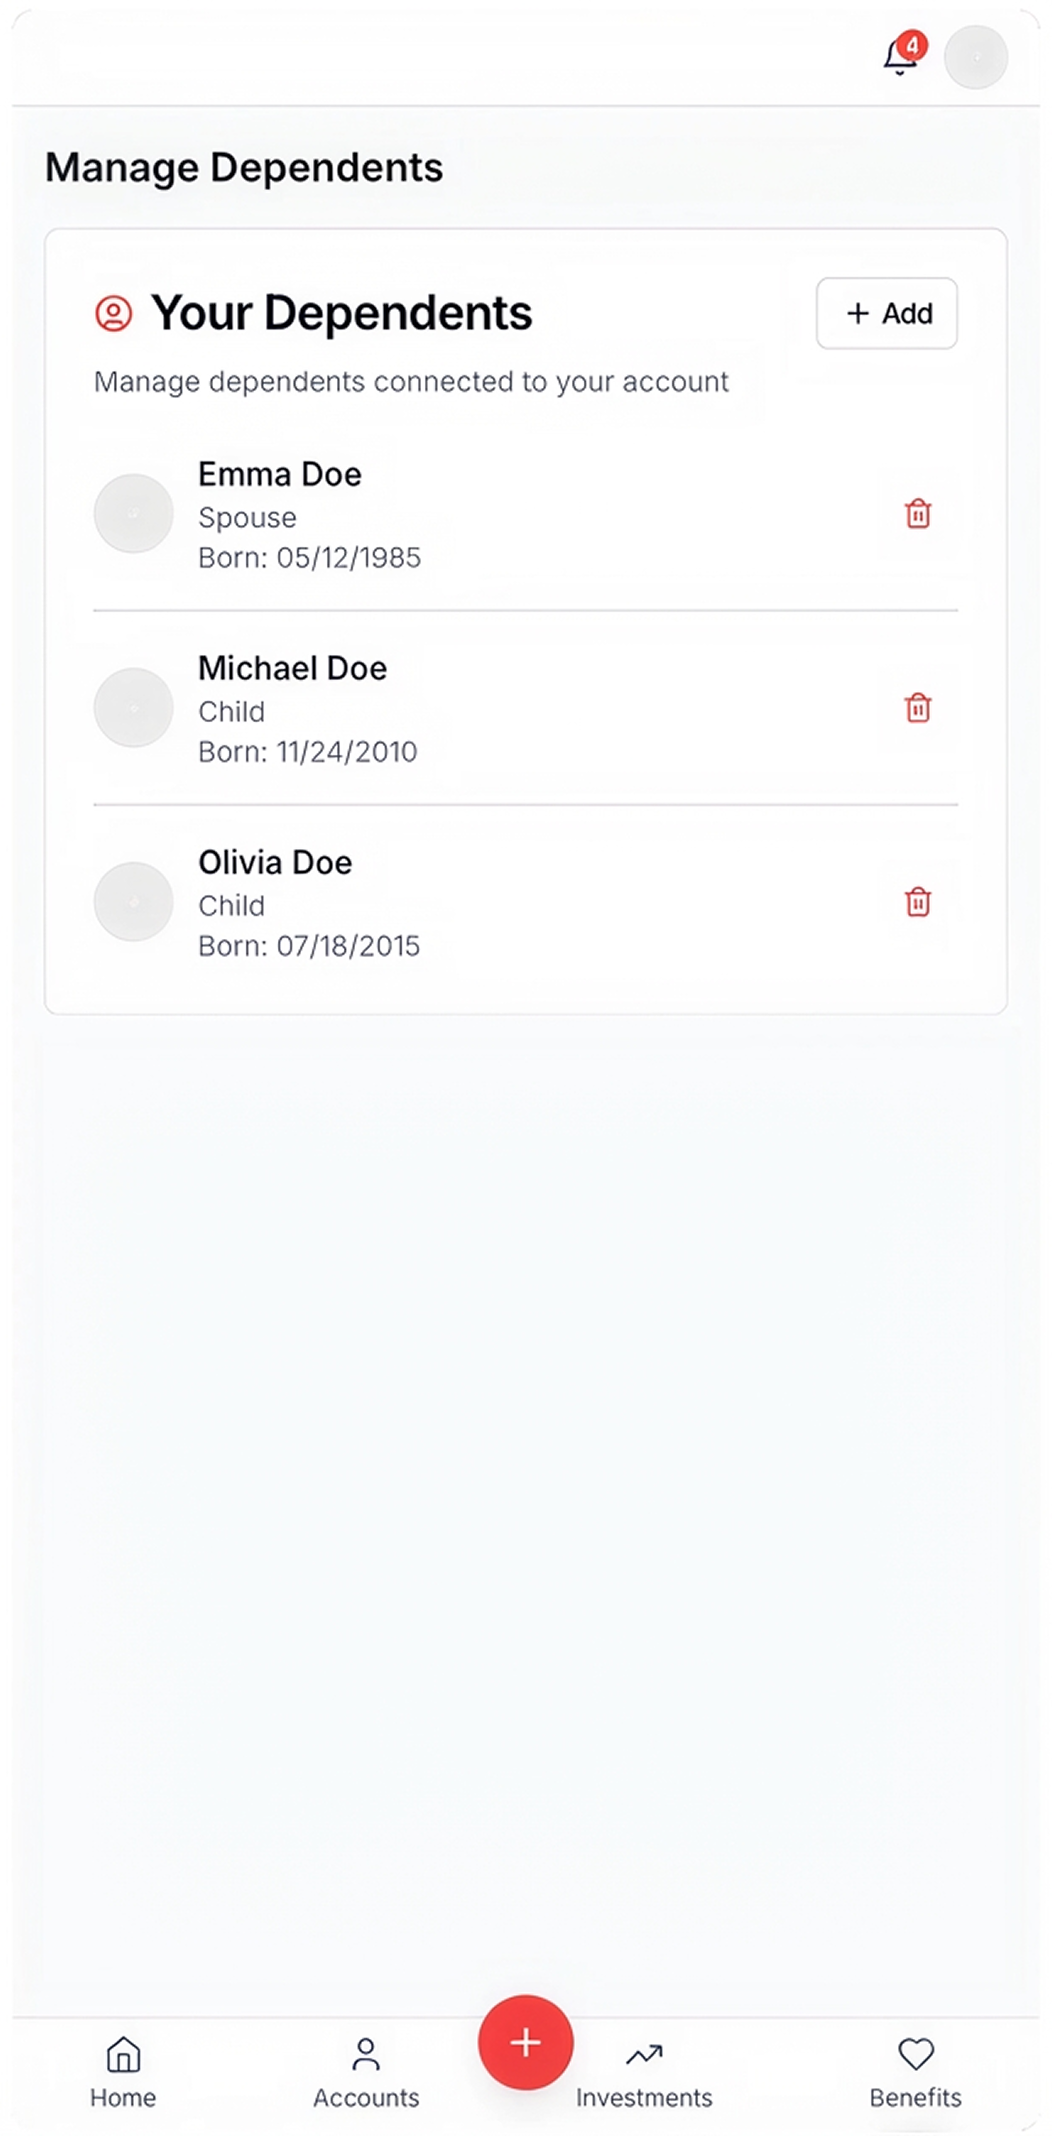Screen dimensions: 1052x2136
Task: Select Emma Doe's avatar thumbnail
Action: (134, 514)
